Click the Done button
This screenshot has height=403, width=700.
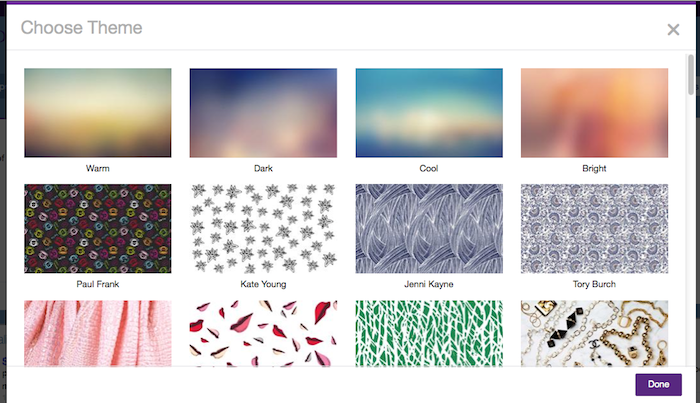pos(658,384)
